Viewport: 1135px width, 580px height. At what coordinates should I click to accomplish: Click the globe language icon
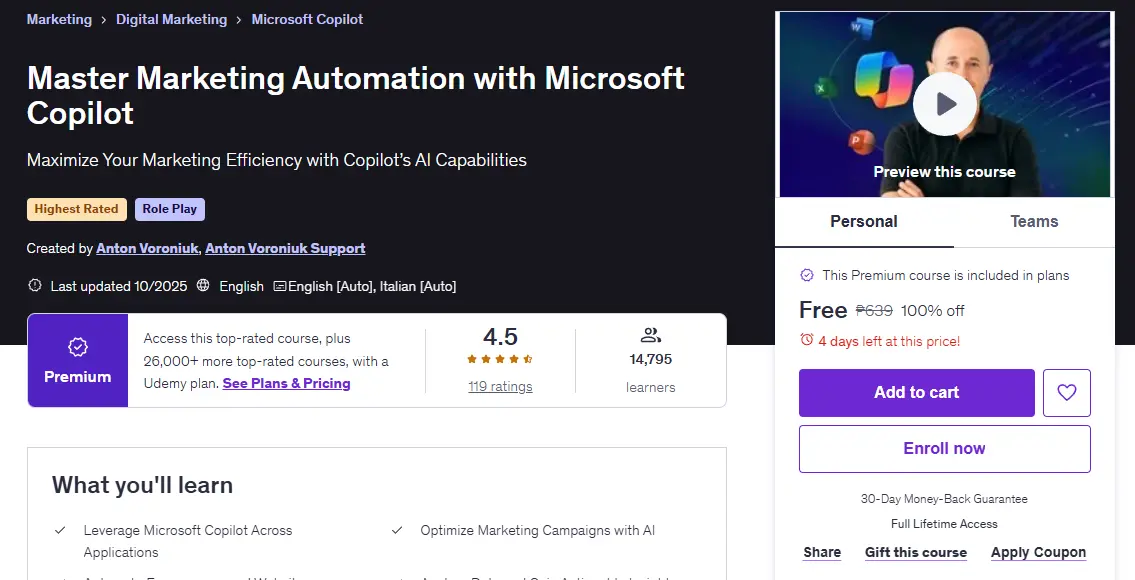pos(203,285)
